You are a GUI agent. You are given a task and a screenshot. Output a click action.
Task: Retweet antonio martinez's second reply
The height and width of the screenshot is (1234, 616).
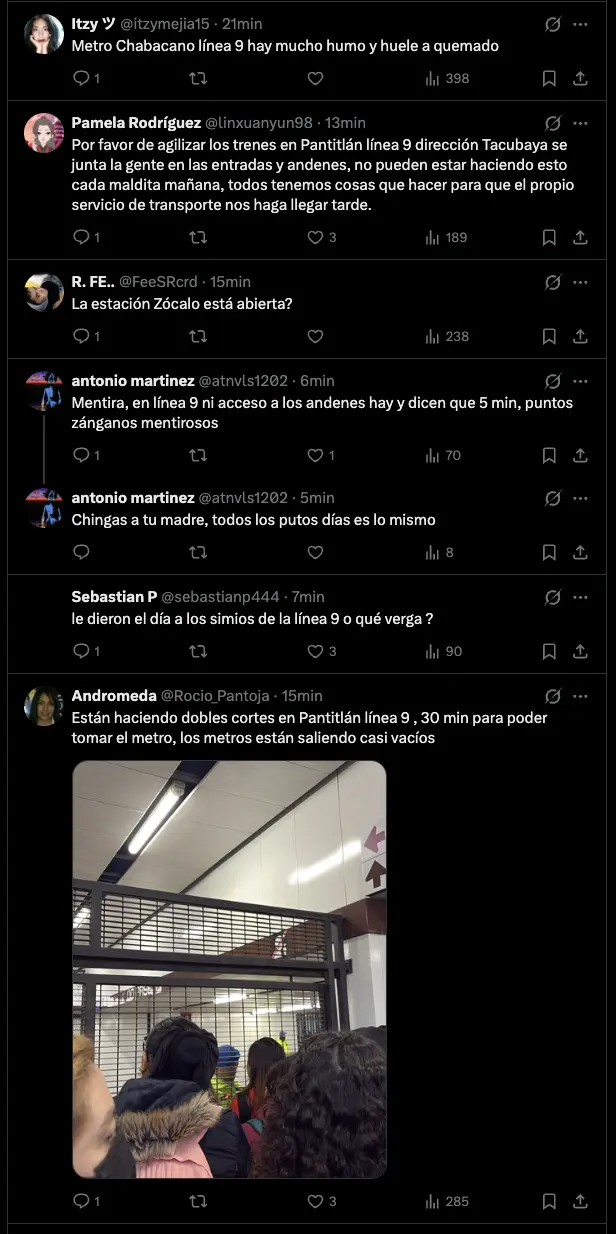pos(198,551)
